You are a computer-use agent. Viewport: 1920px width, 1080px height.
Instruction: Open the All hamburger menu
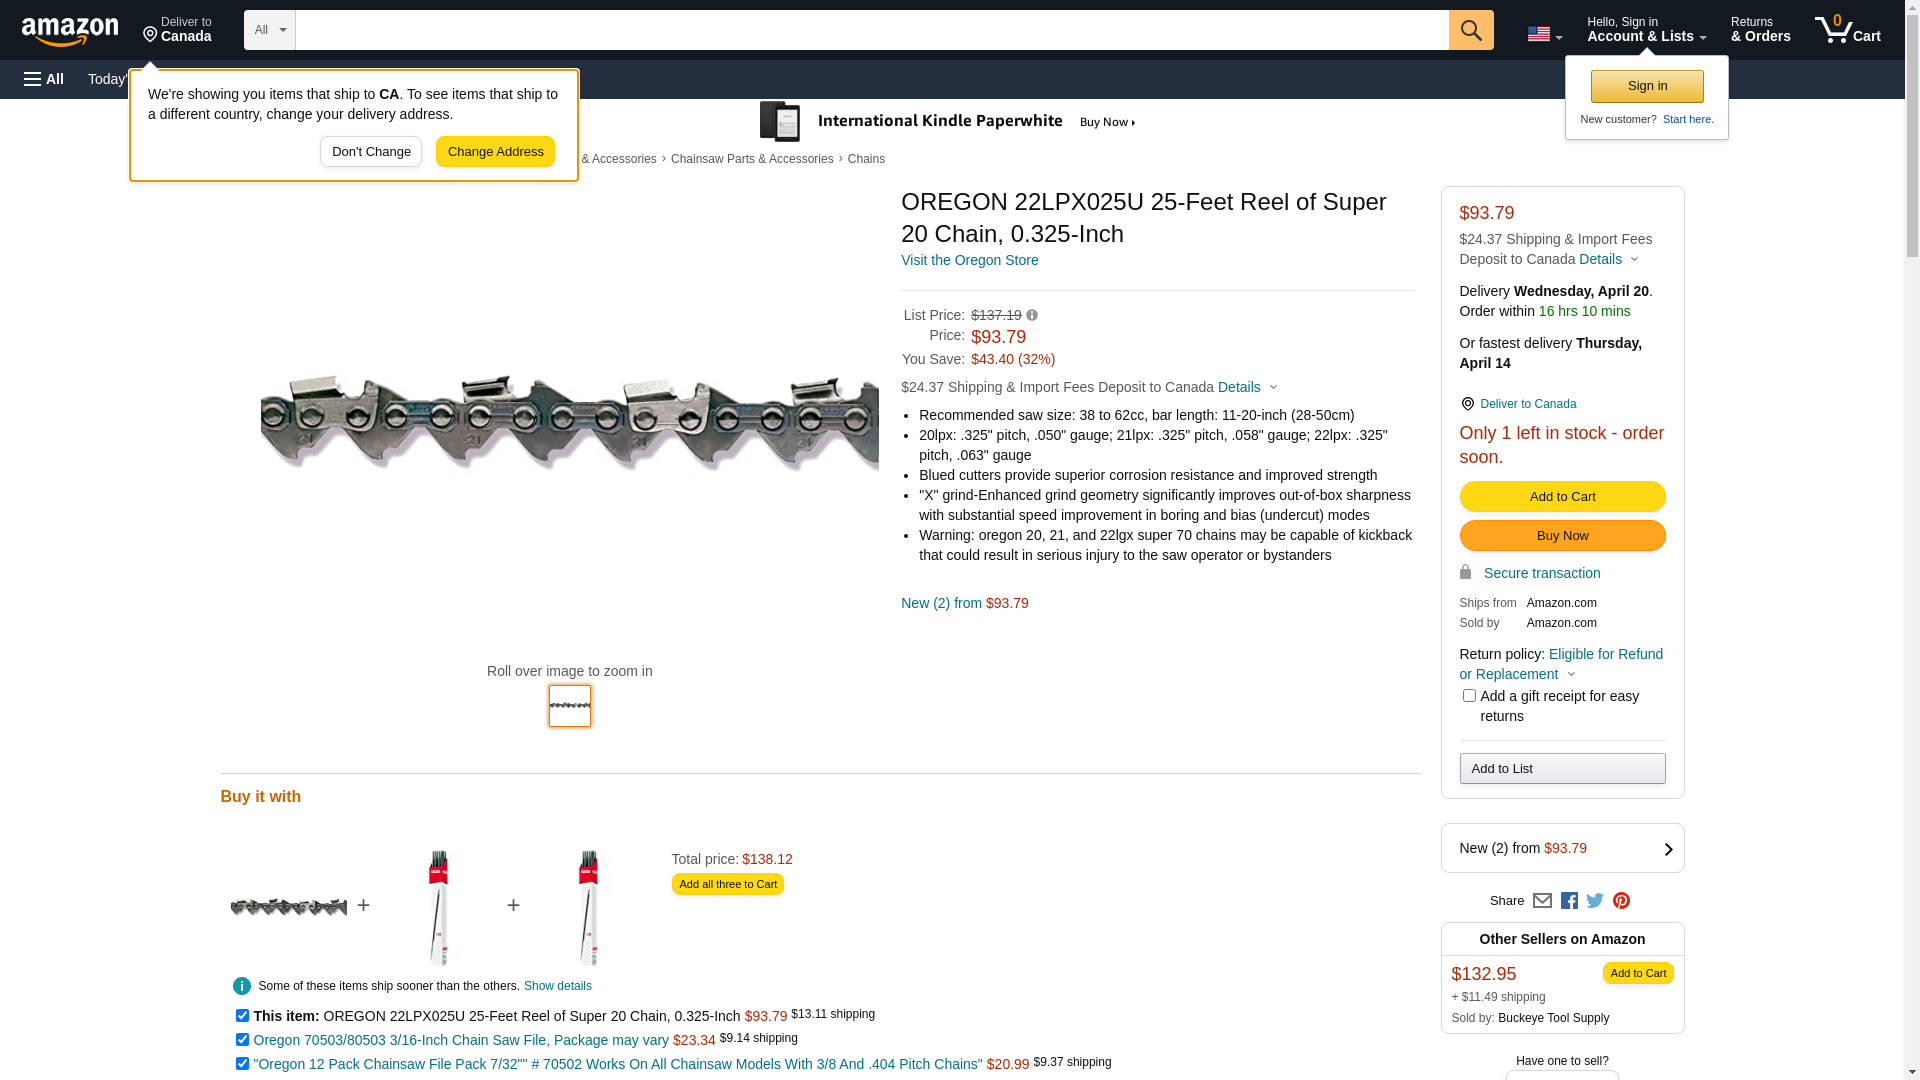point(44,79)
